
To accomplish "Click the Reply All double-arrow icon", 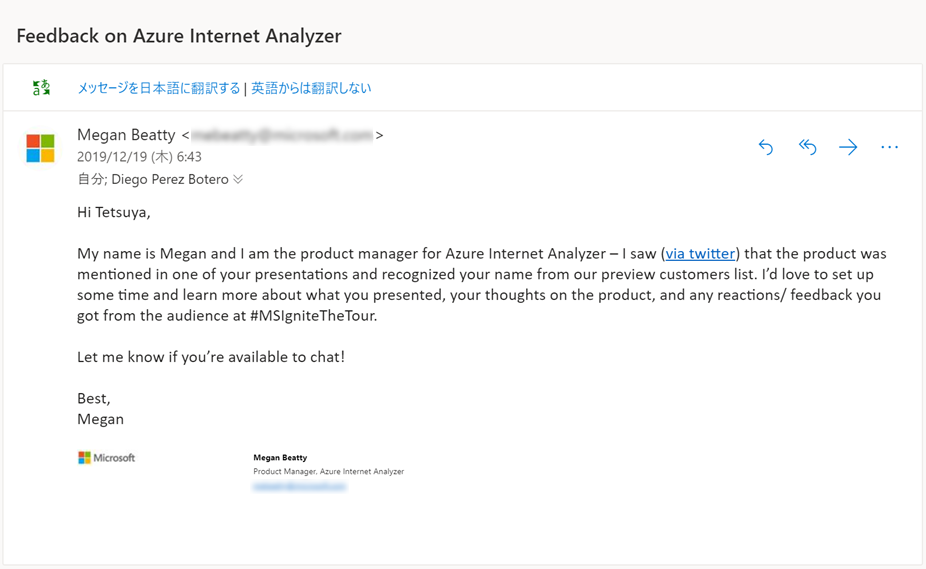I will click(x=807, y=147).
